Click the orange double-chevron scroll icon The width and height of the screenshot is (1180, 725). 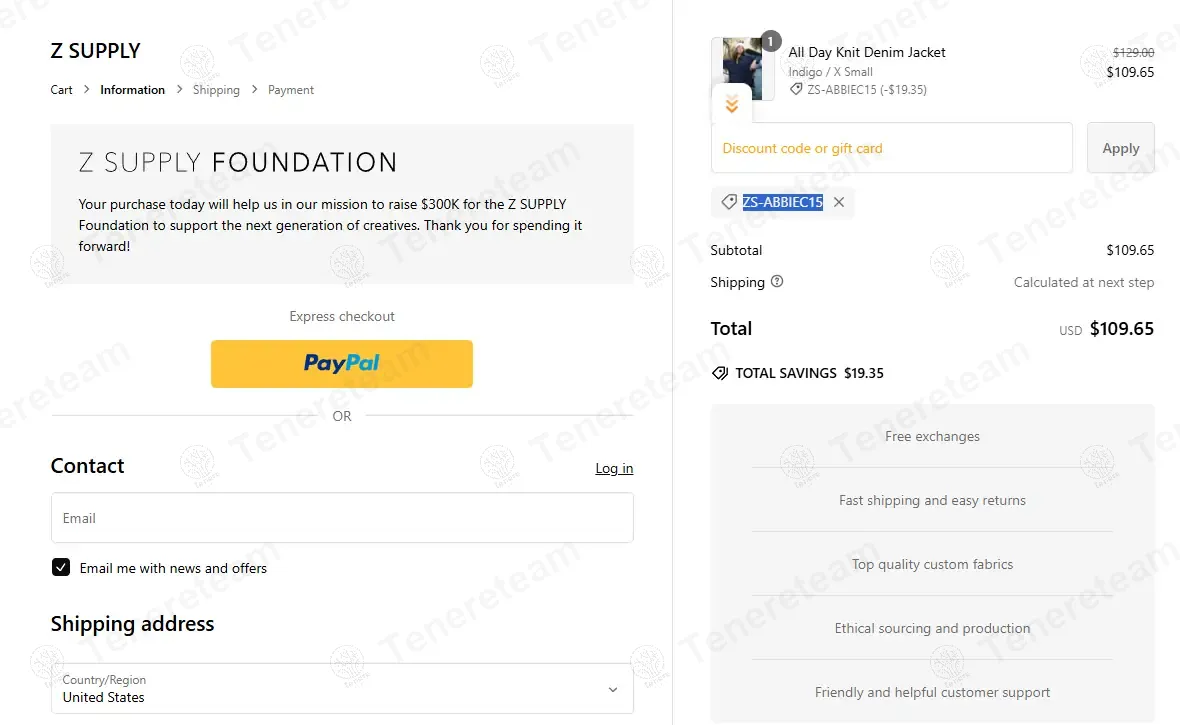click(732, 104)
